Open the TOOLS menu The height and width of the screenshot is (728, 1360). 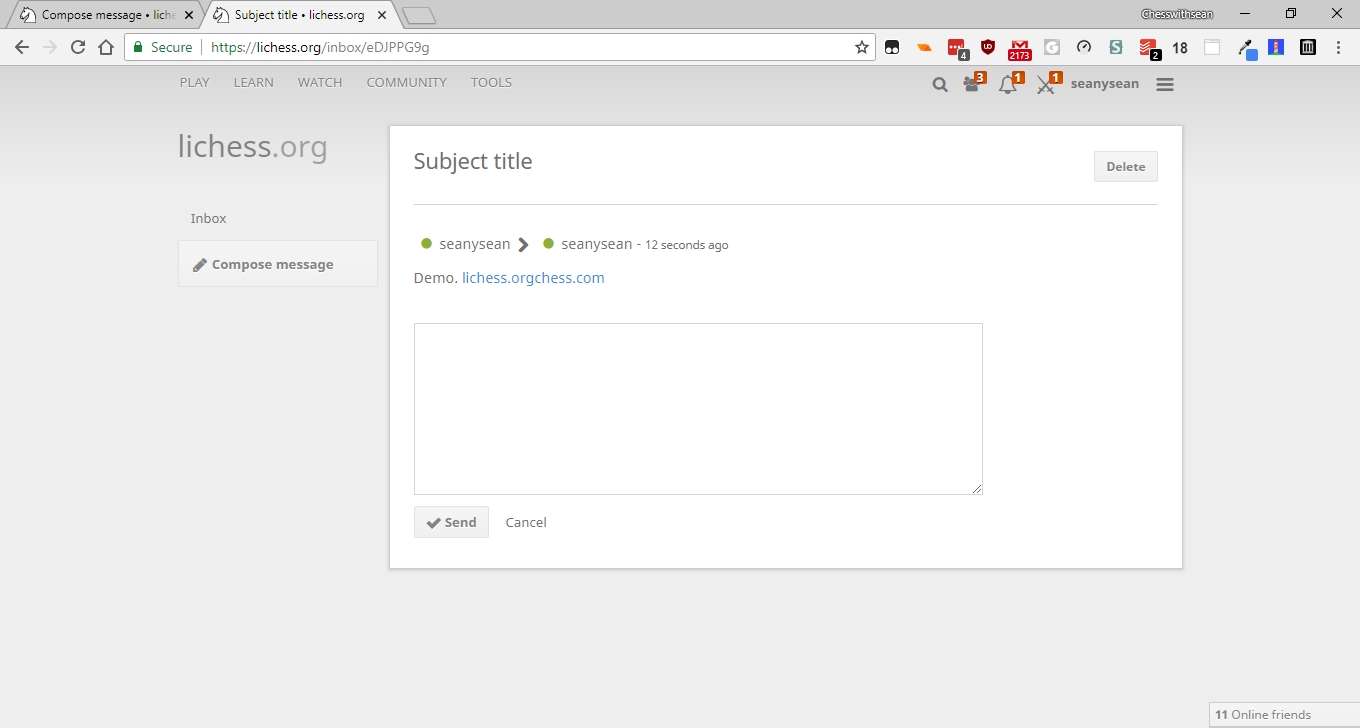click(492, 83)
